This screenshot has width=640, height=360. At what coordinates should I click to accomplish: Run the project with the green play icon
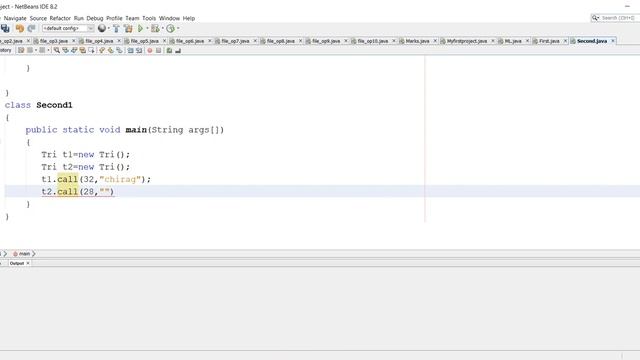[140, 29]
